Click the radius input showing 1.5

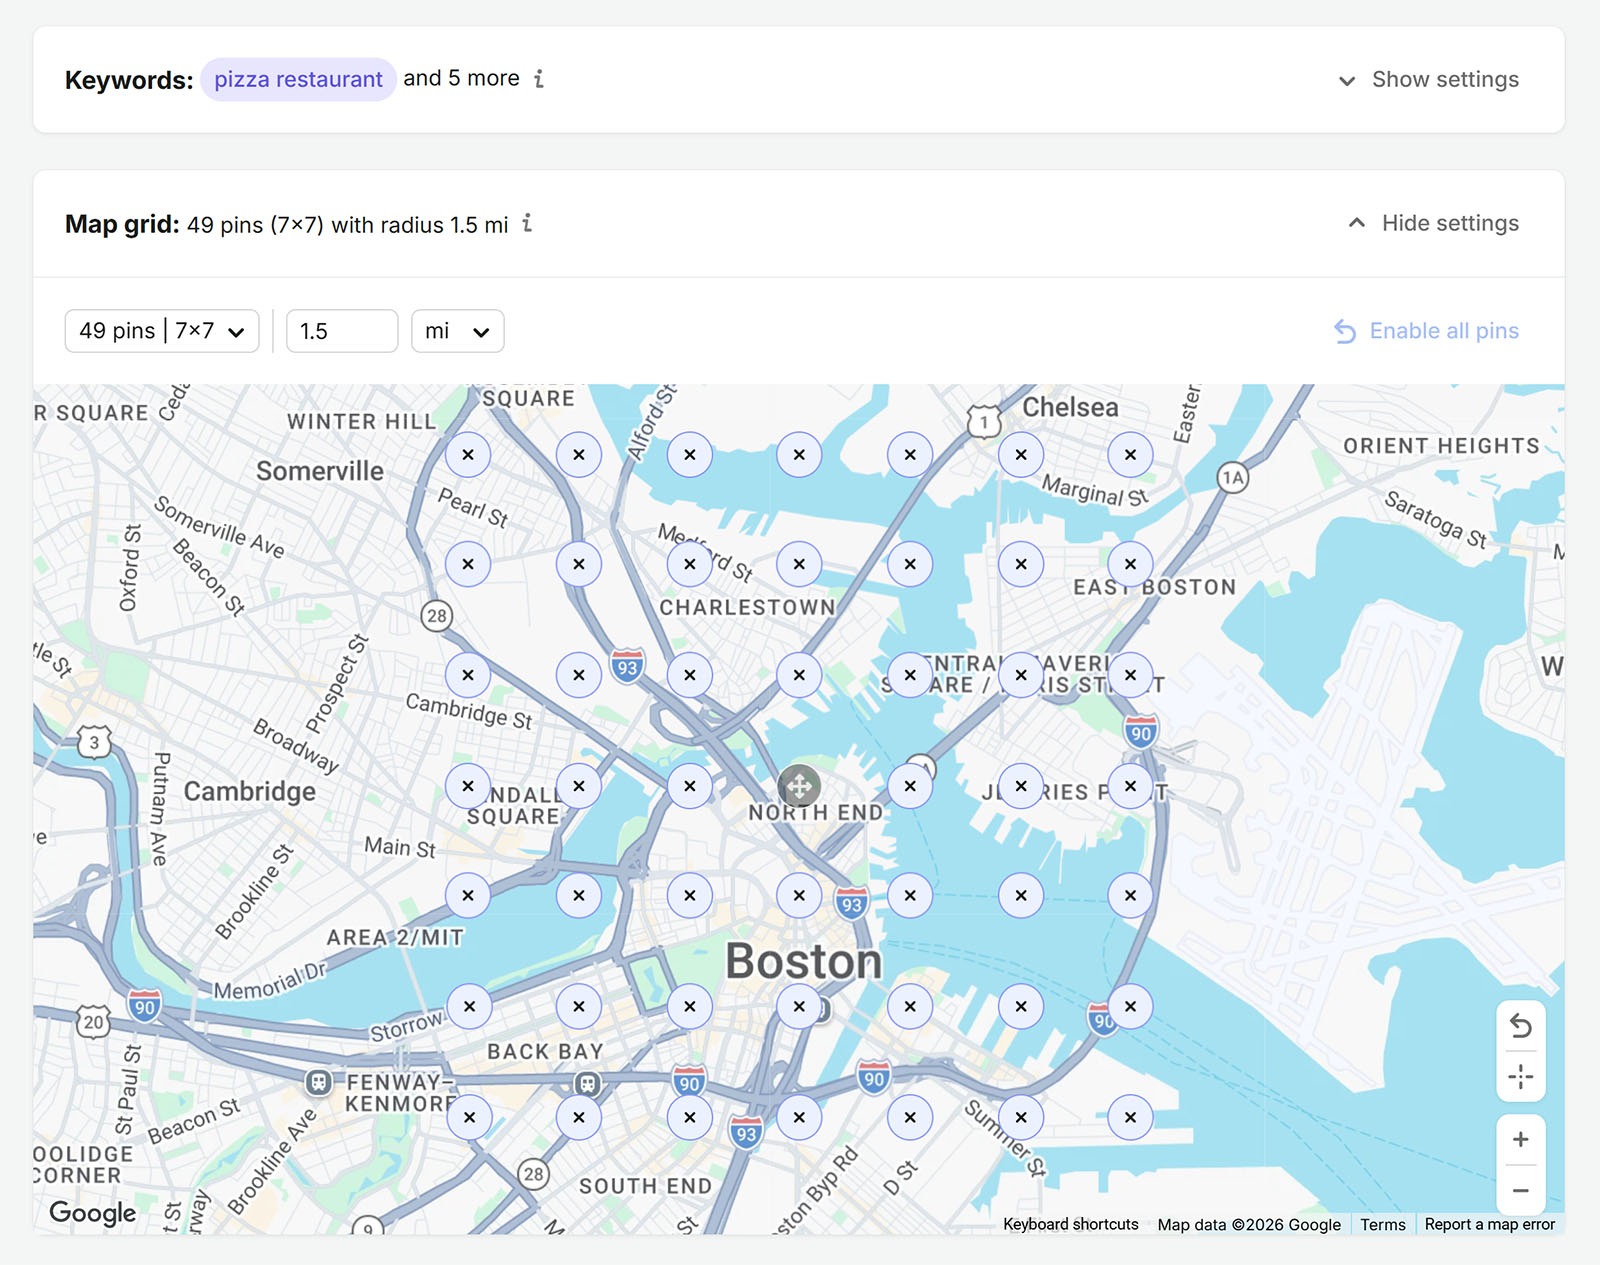pyautogui.click(x=342, y=331)
